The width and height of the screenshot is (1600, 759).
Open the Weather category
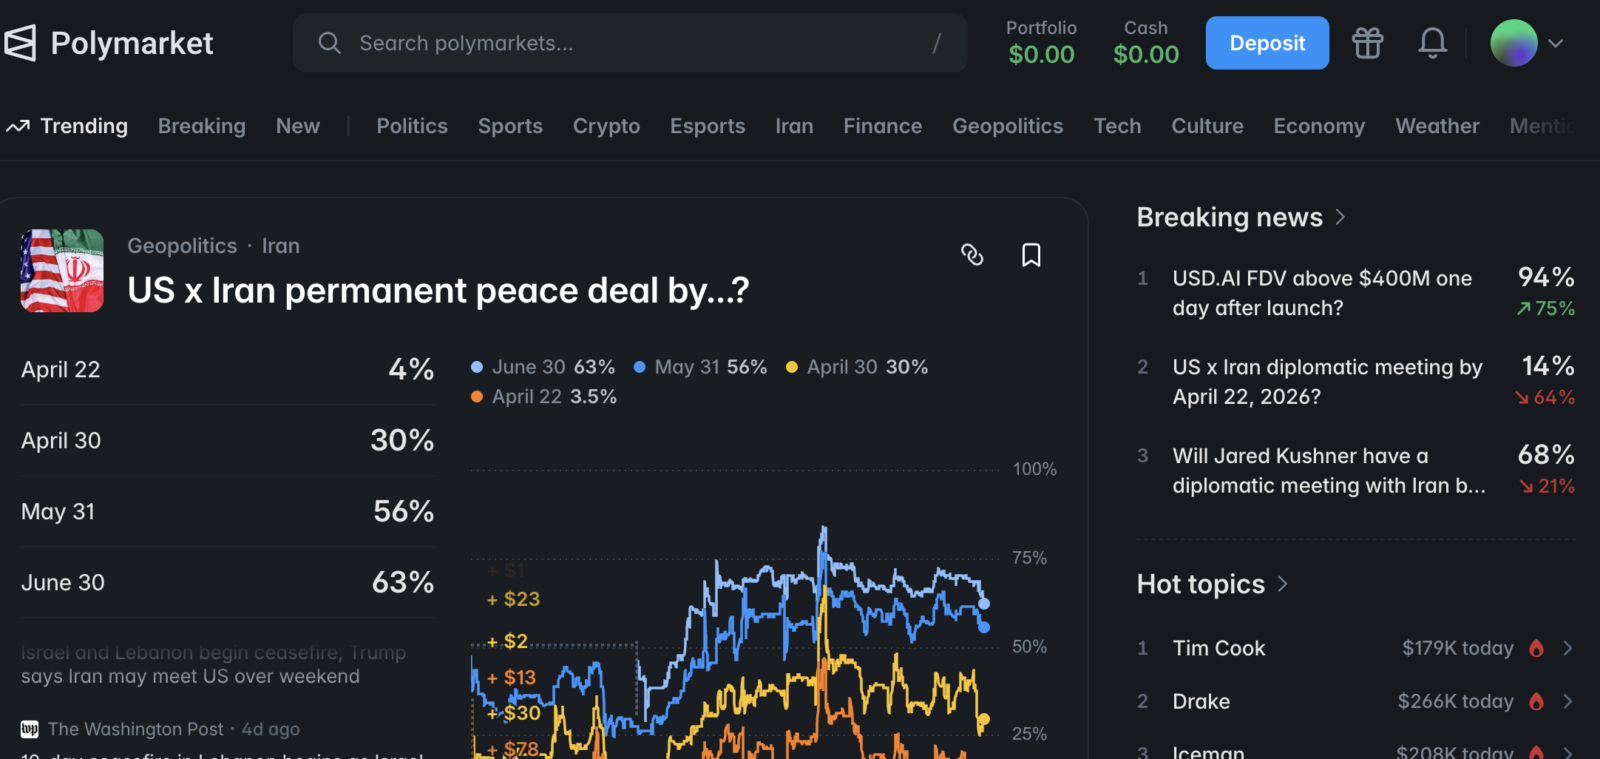[1437, 126]
